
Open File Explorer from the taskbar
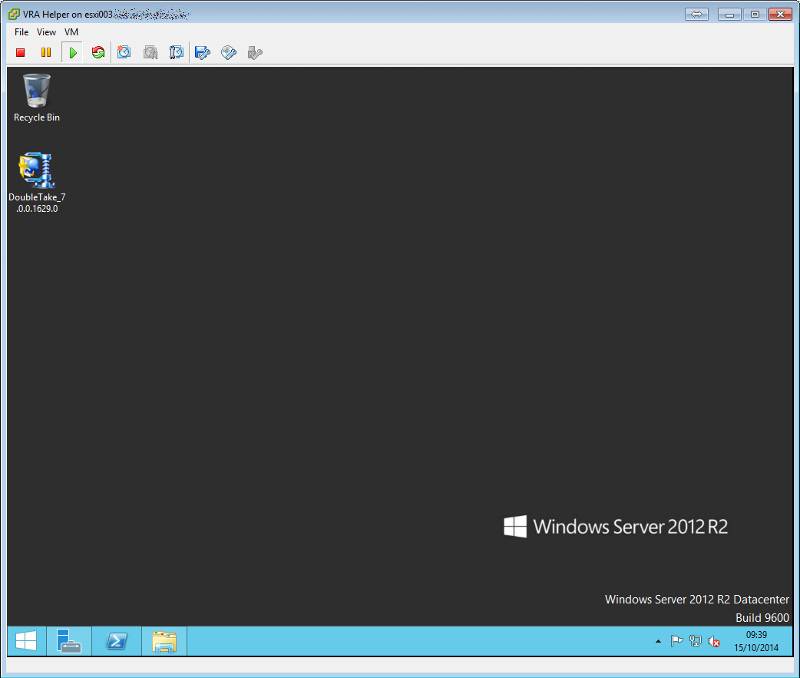(164, 641)
